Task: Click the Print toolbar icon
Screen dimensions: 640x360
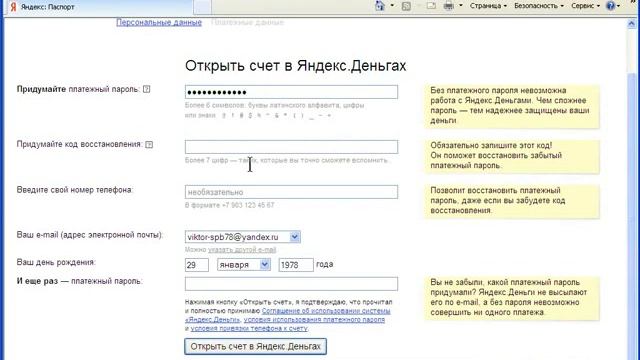Action: click(x=449, y=6)
